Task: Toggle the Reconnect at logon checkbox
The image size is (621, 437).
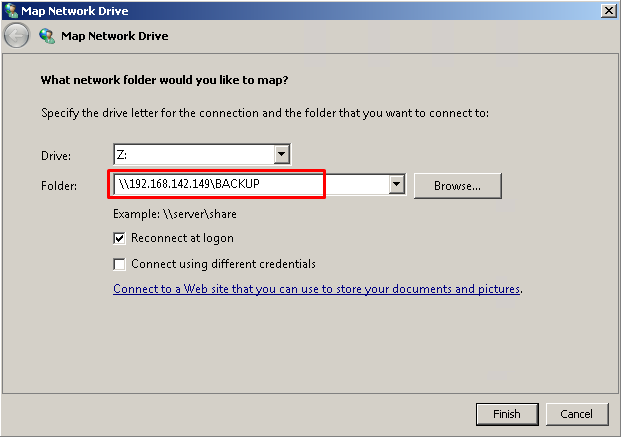Action: click(119, 238)
